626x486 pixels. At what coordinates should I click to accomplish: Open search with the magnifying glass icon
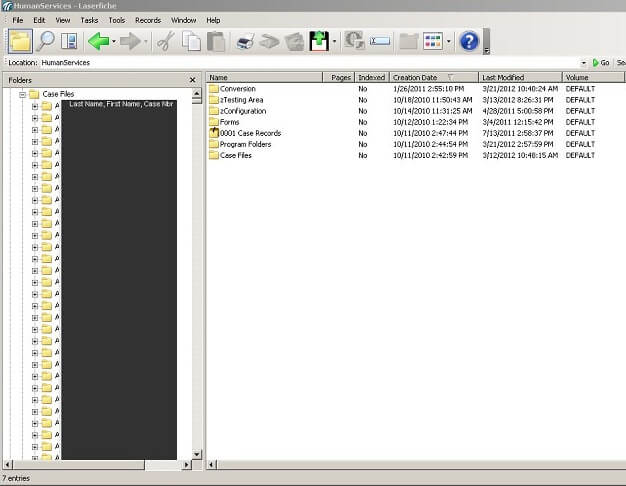pyautogui.click(x=46, y=41)
